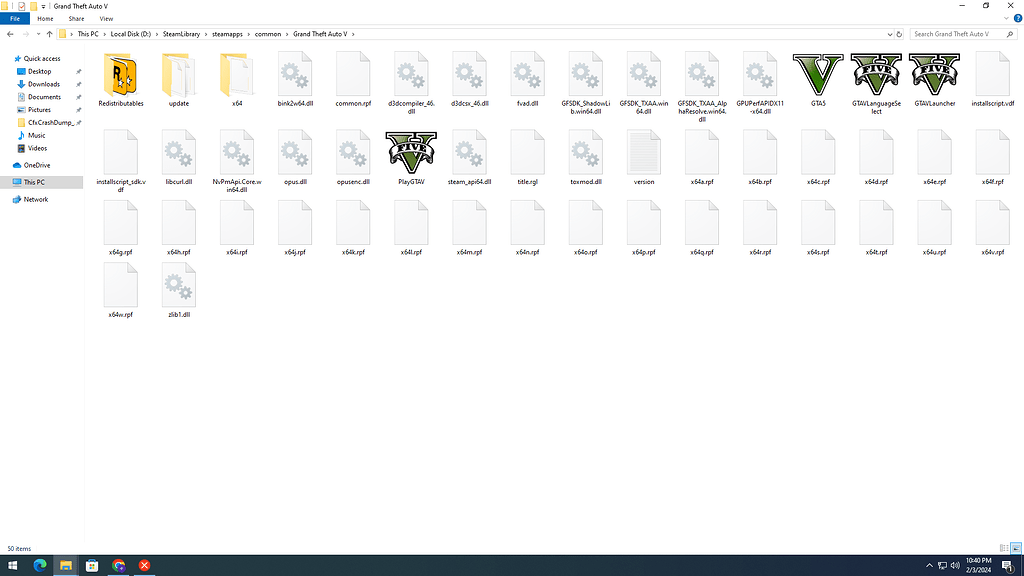Select the update folder
The width and height of the screenshot is (1024, 576).
point(179,80)
